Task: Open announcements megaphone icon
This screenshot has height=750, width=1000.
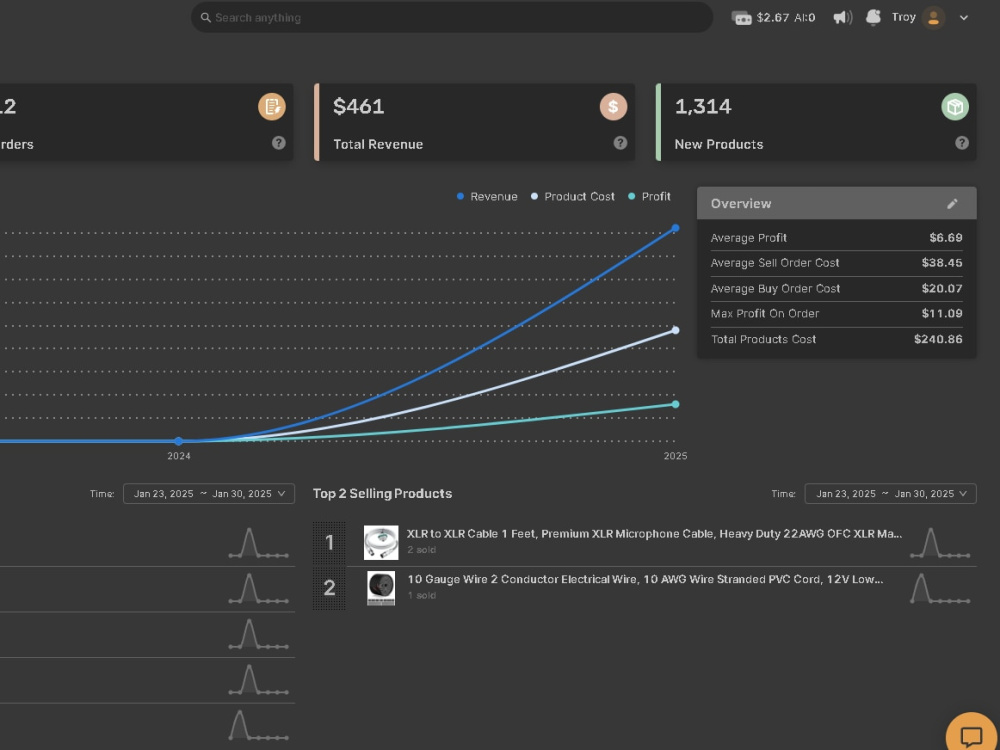Action: 842,17
